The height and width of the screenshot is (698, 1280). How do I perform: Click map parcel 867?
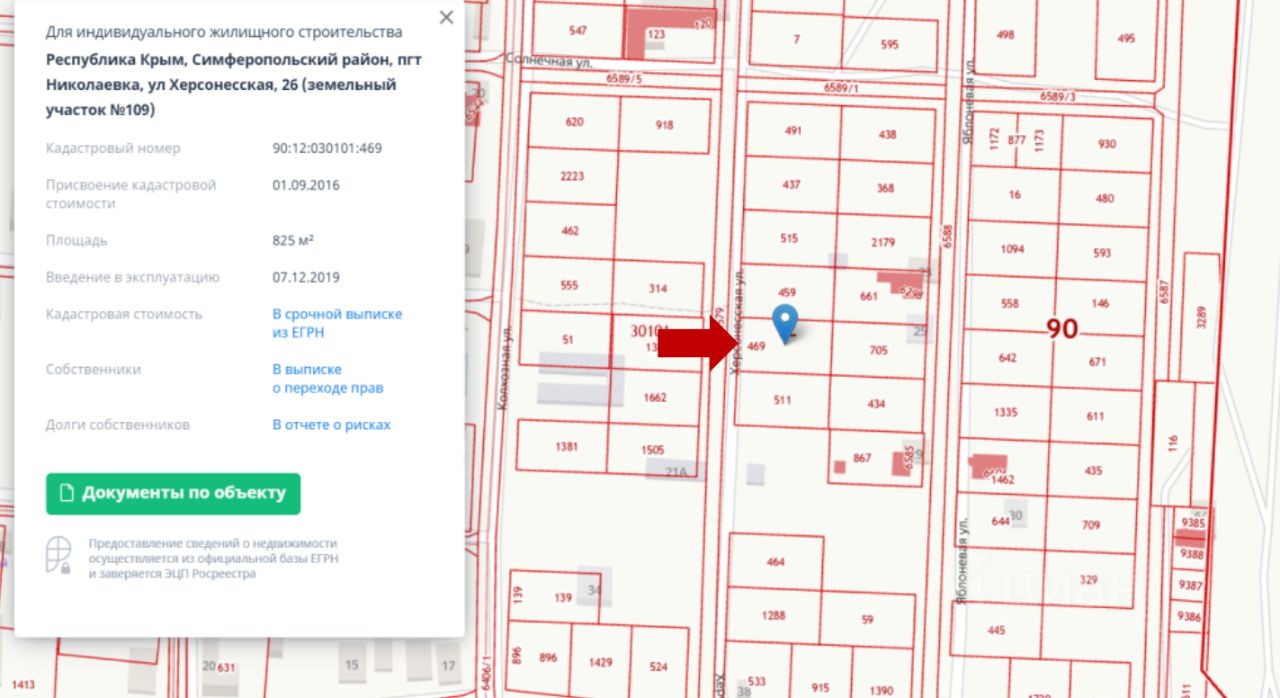(x=862, y=459)
